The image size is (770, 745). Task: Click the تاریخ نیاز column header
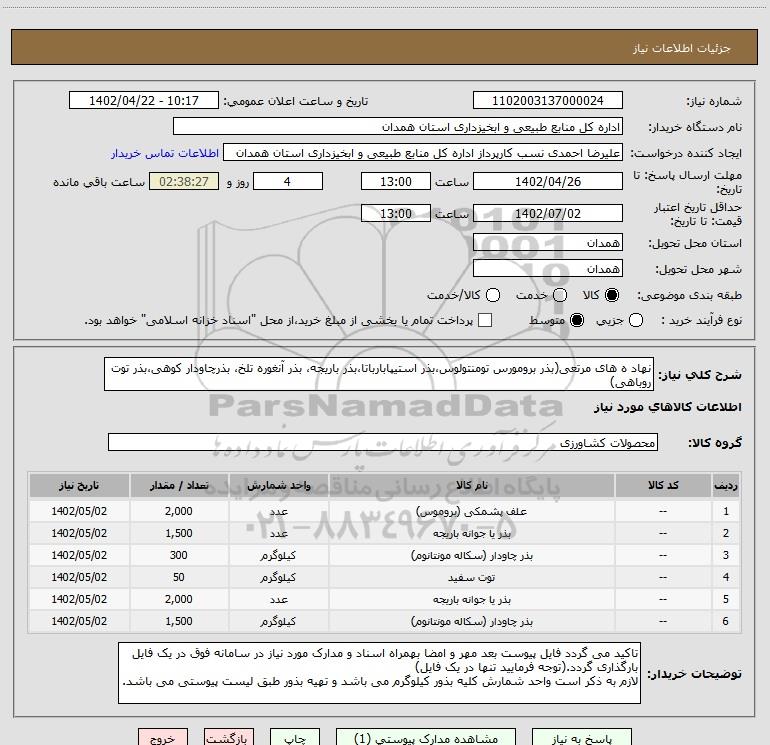[79, 485]
